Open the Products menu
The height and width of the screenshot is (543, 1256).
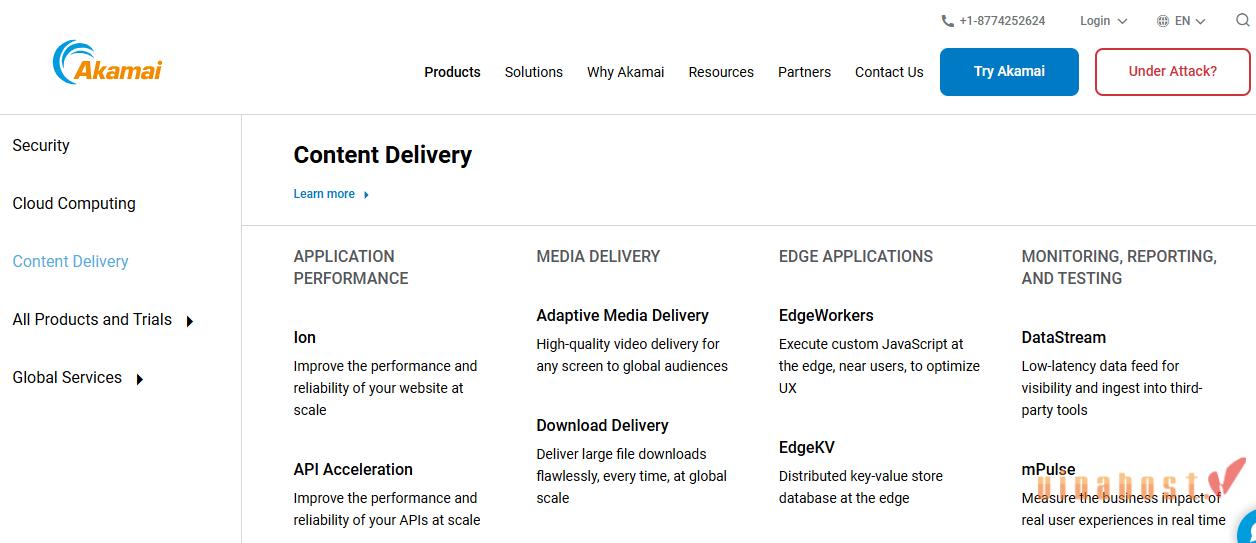[x=452, y=72]
